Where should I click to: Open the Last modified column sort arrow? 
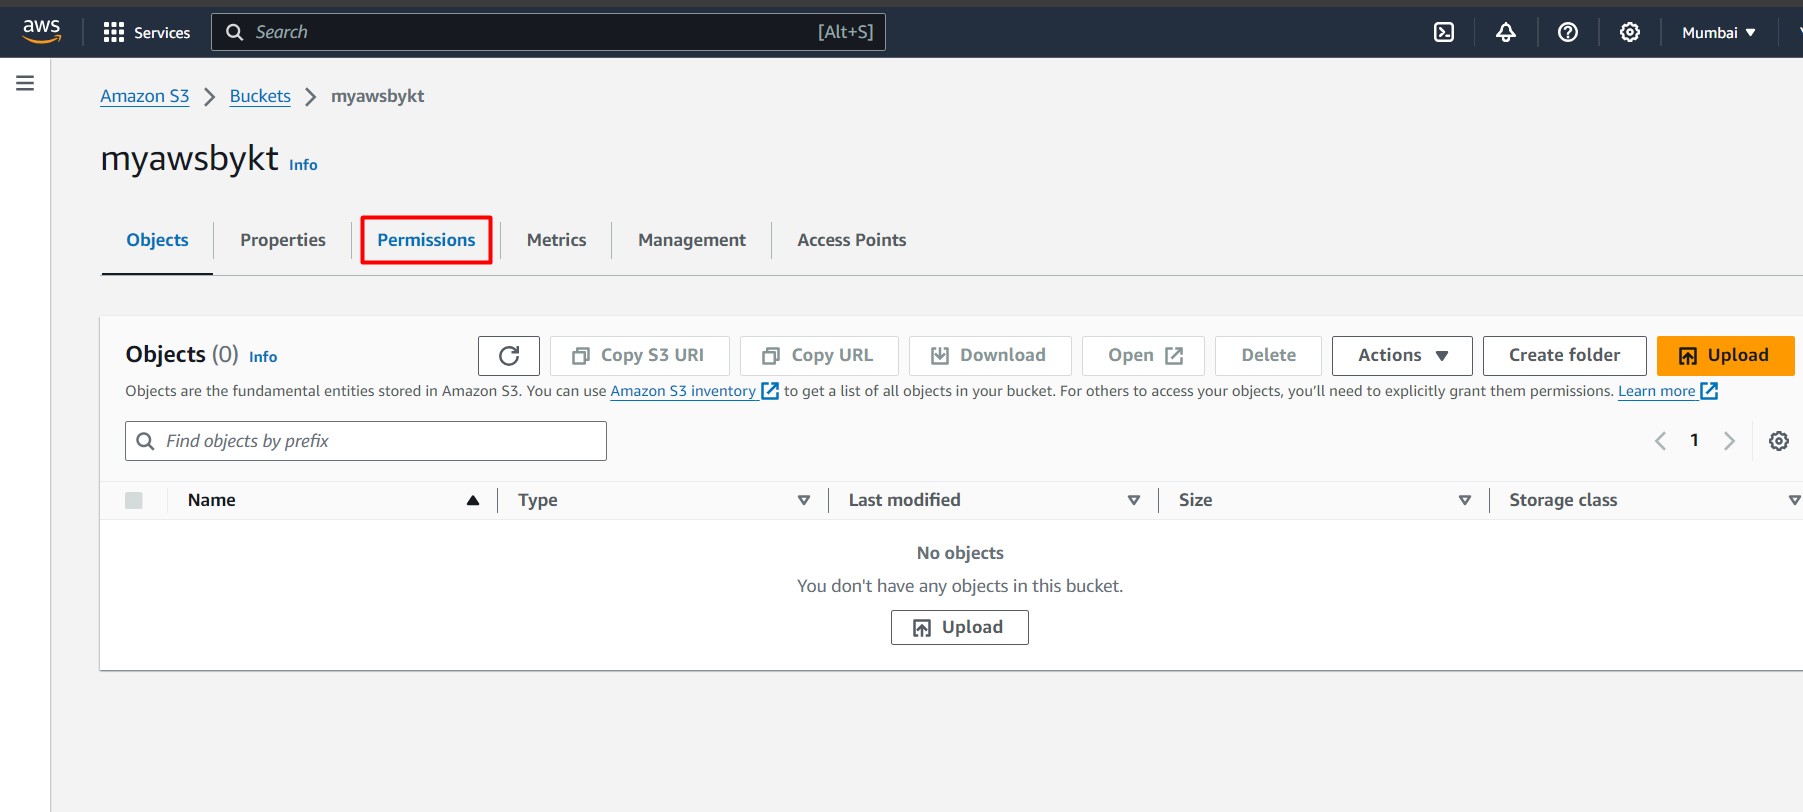pyautogui.click(x=1134, y=500)
